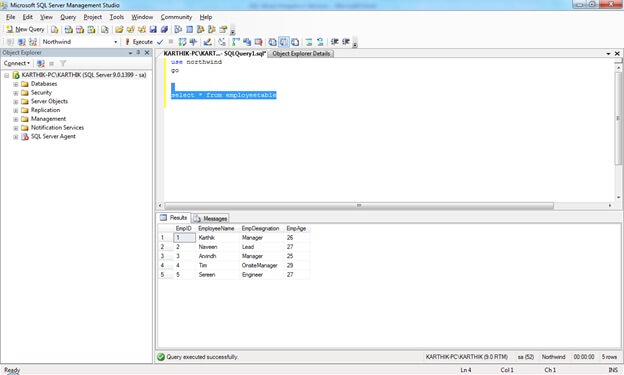Toggle Include Client Statistics

coord(247,42)
